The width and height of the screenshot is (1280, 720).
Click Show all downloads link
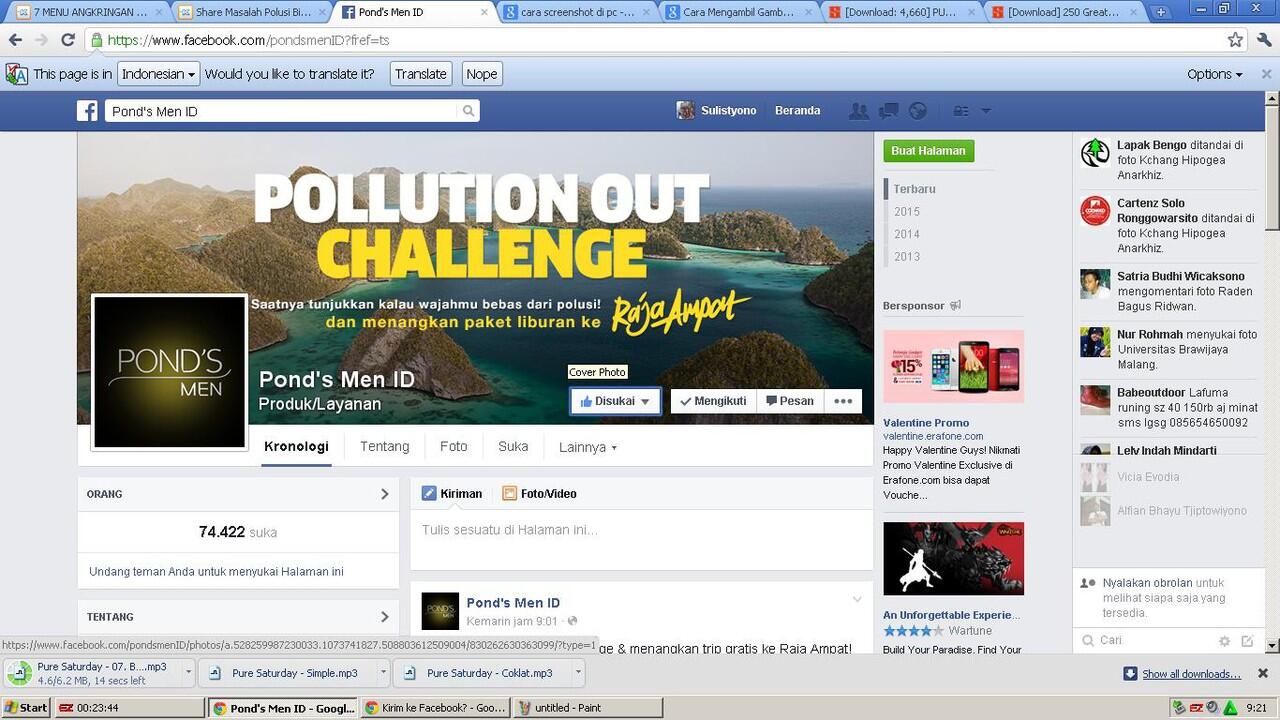coord(1191,674)
